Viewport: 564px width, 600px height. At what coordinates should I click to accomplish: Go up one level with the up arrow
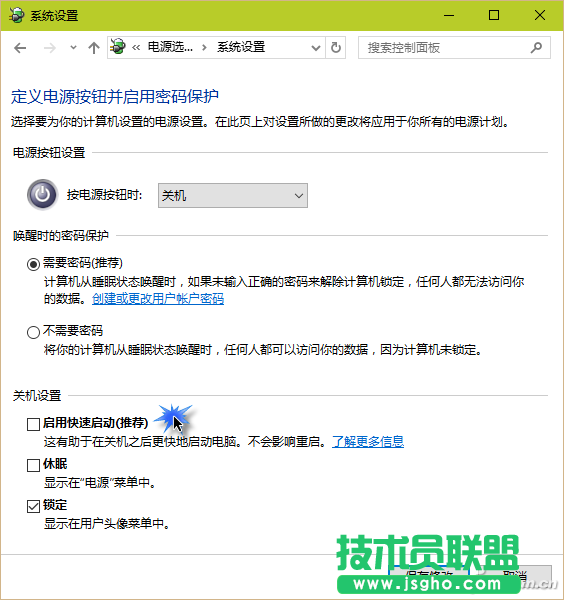click(x=94, y=48)
